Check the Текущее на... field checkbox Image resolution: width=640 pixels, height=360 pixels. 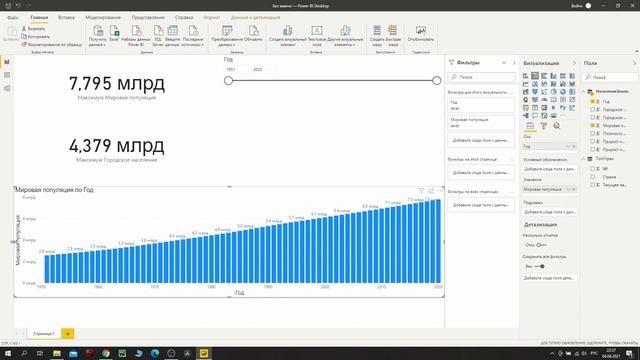592,185
